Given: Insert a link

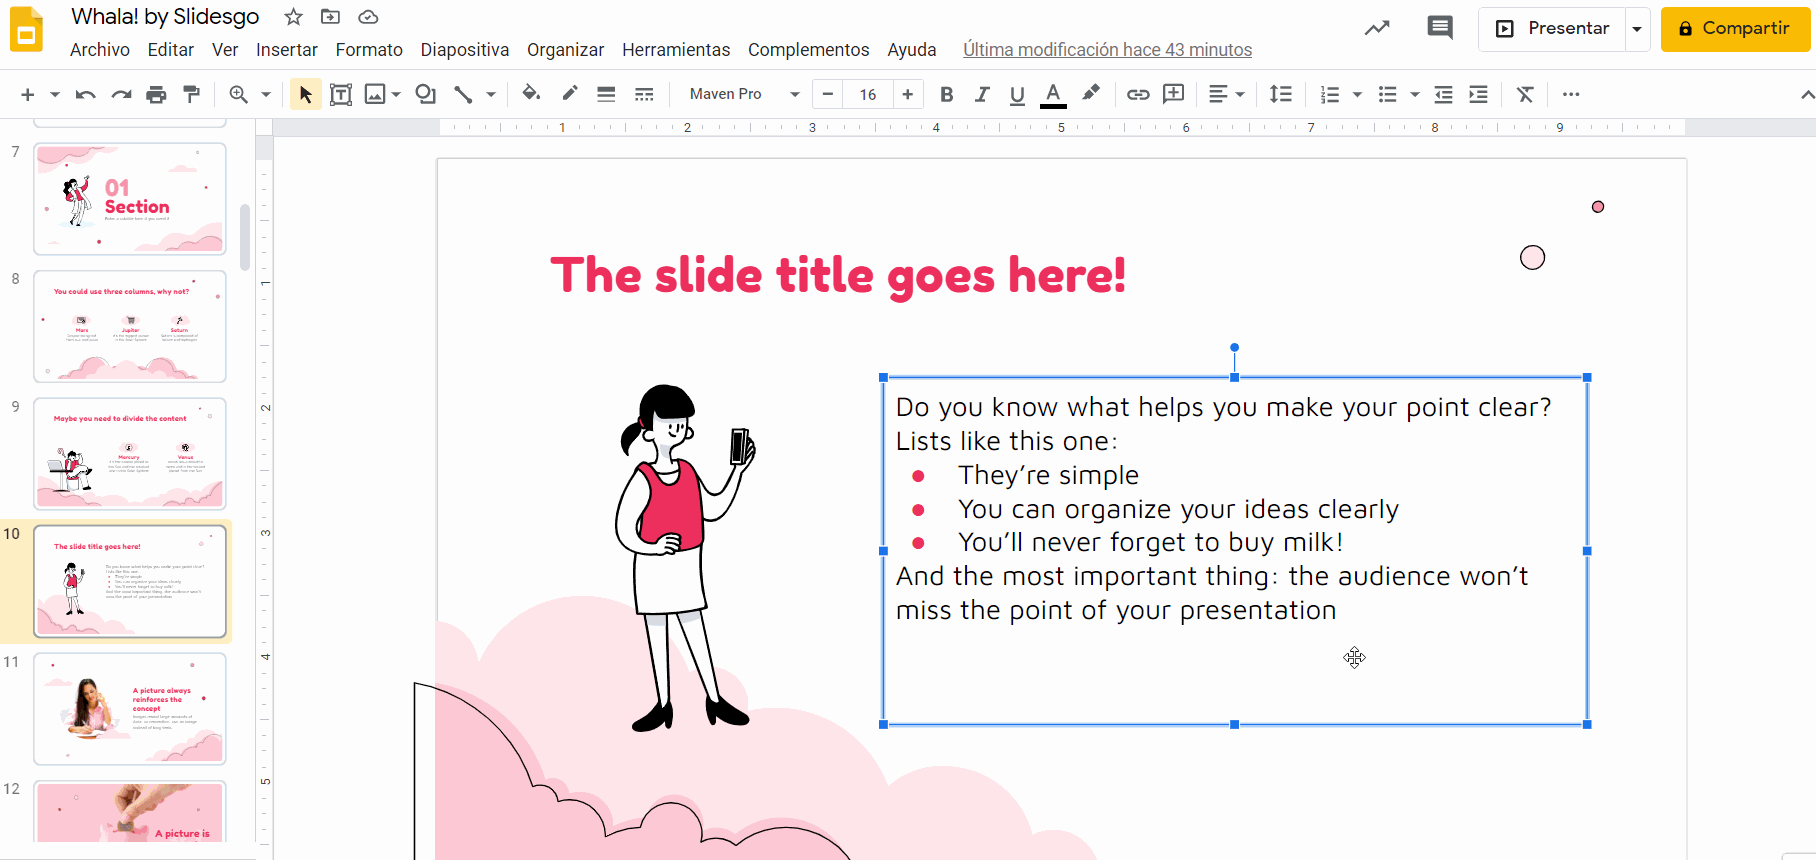Looking at the screenshot, I should pos(1138,94).
